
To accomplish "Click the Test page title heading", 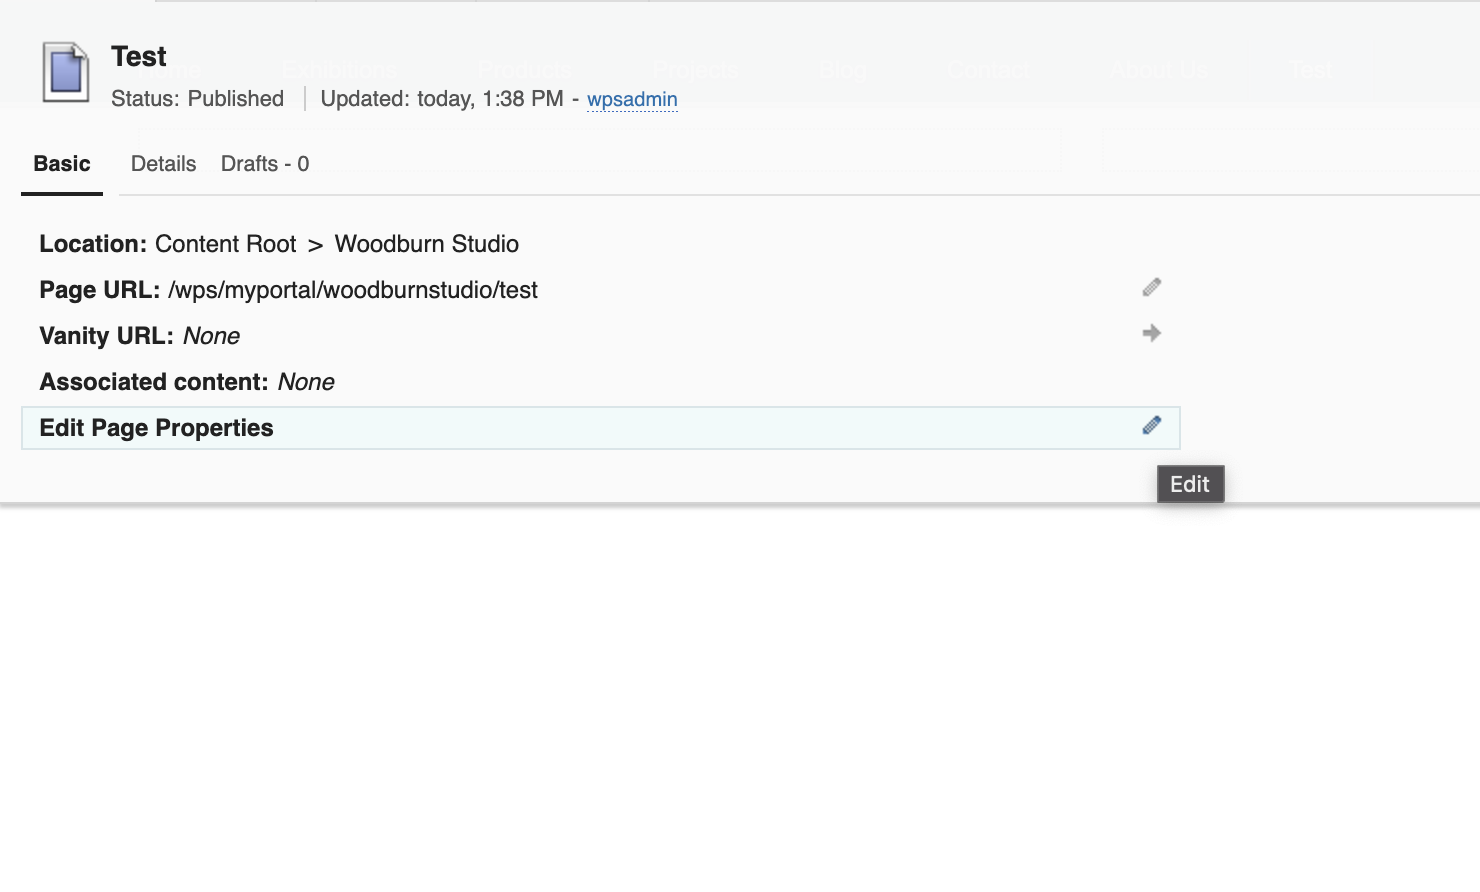I will pyautogui.click(x=139, y=57).
